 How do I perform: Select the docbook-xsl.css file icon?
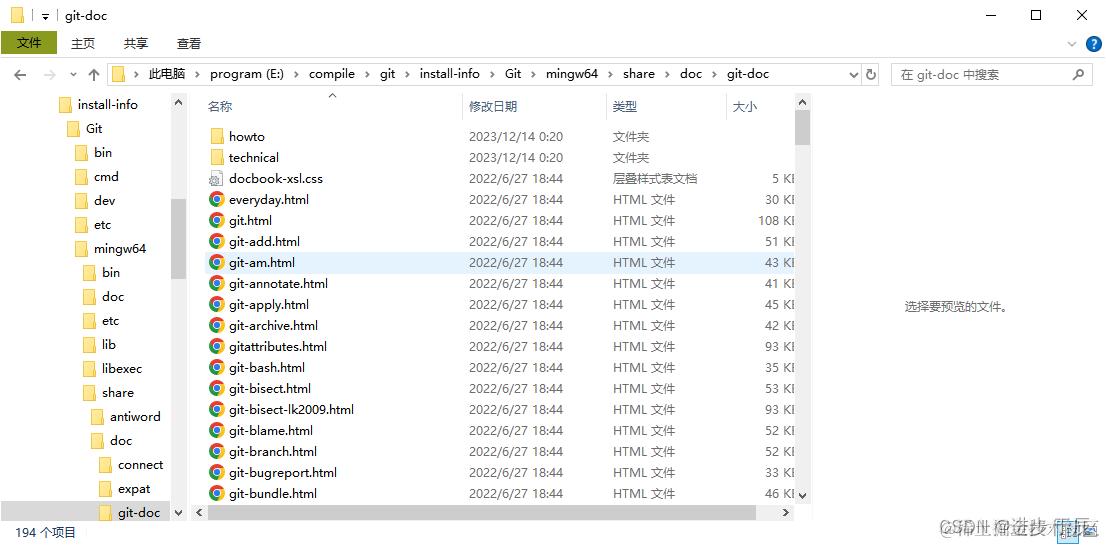[217, 178]
